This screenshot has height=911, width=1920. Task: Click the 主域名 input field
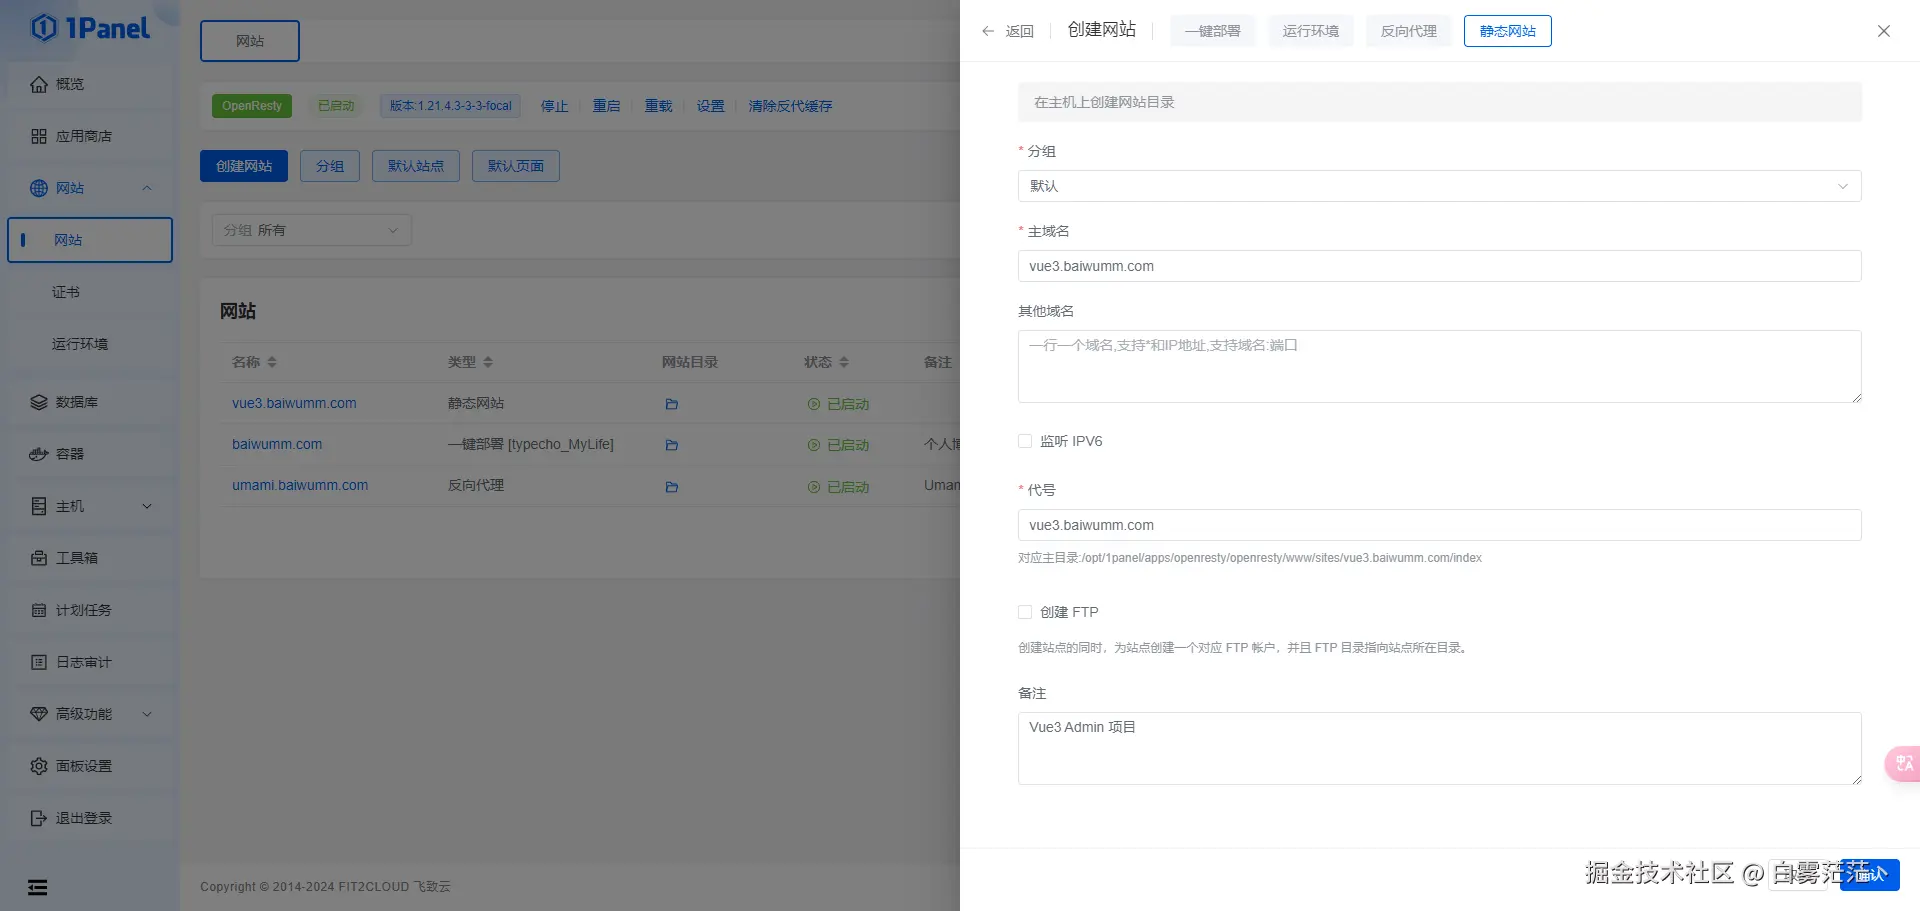[x=1440, y=266]
